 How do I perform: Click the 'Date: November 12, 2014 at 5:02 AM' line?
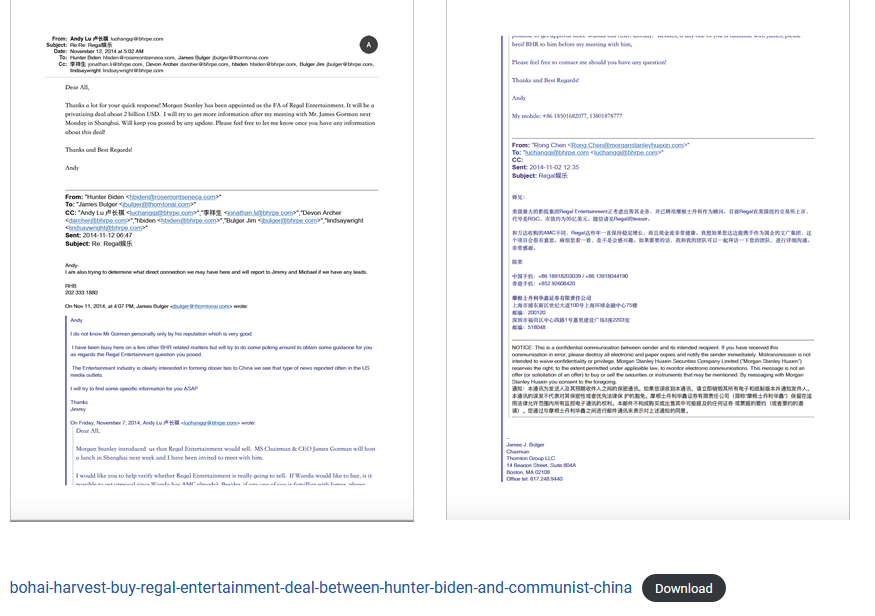click(99, 51)
